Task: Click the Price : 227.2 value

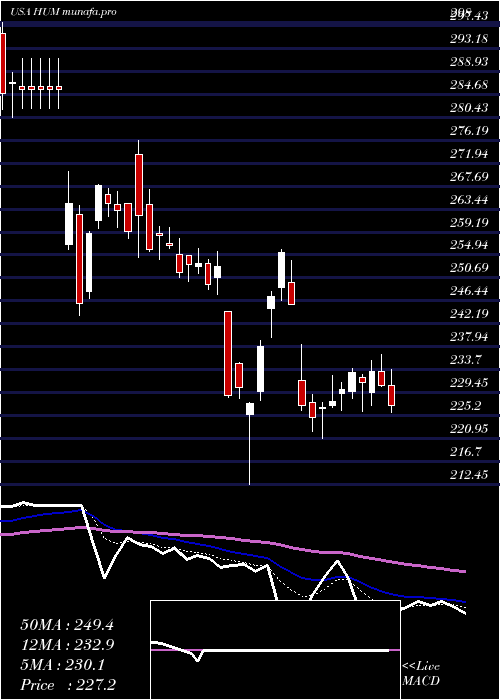Action: click(x=68, y=685)
